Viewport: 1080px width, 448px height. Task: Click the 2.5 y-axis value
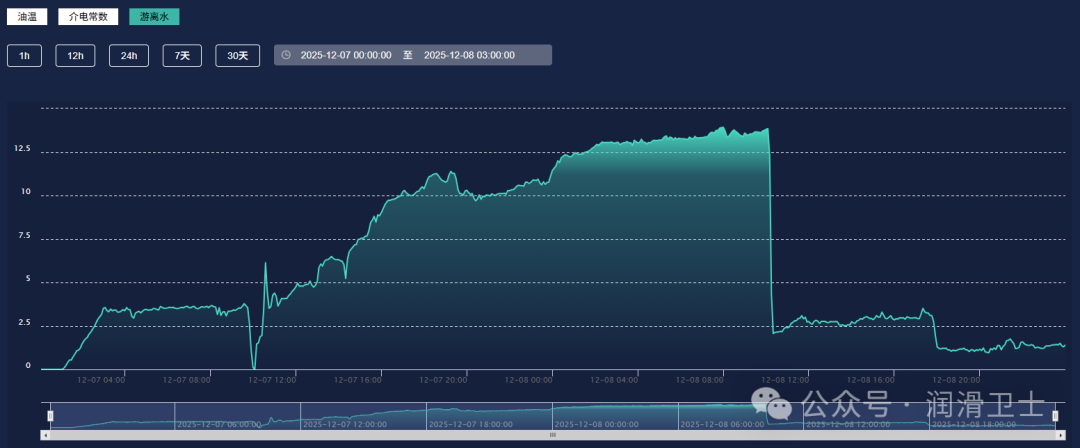tap(24, 323)
